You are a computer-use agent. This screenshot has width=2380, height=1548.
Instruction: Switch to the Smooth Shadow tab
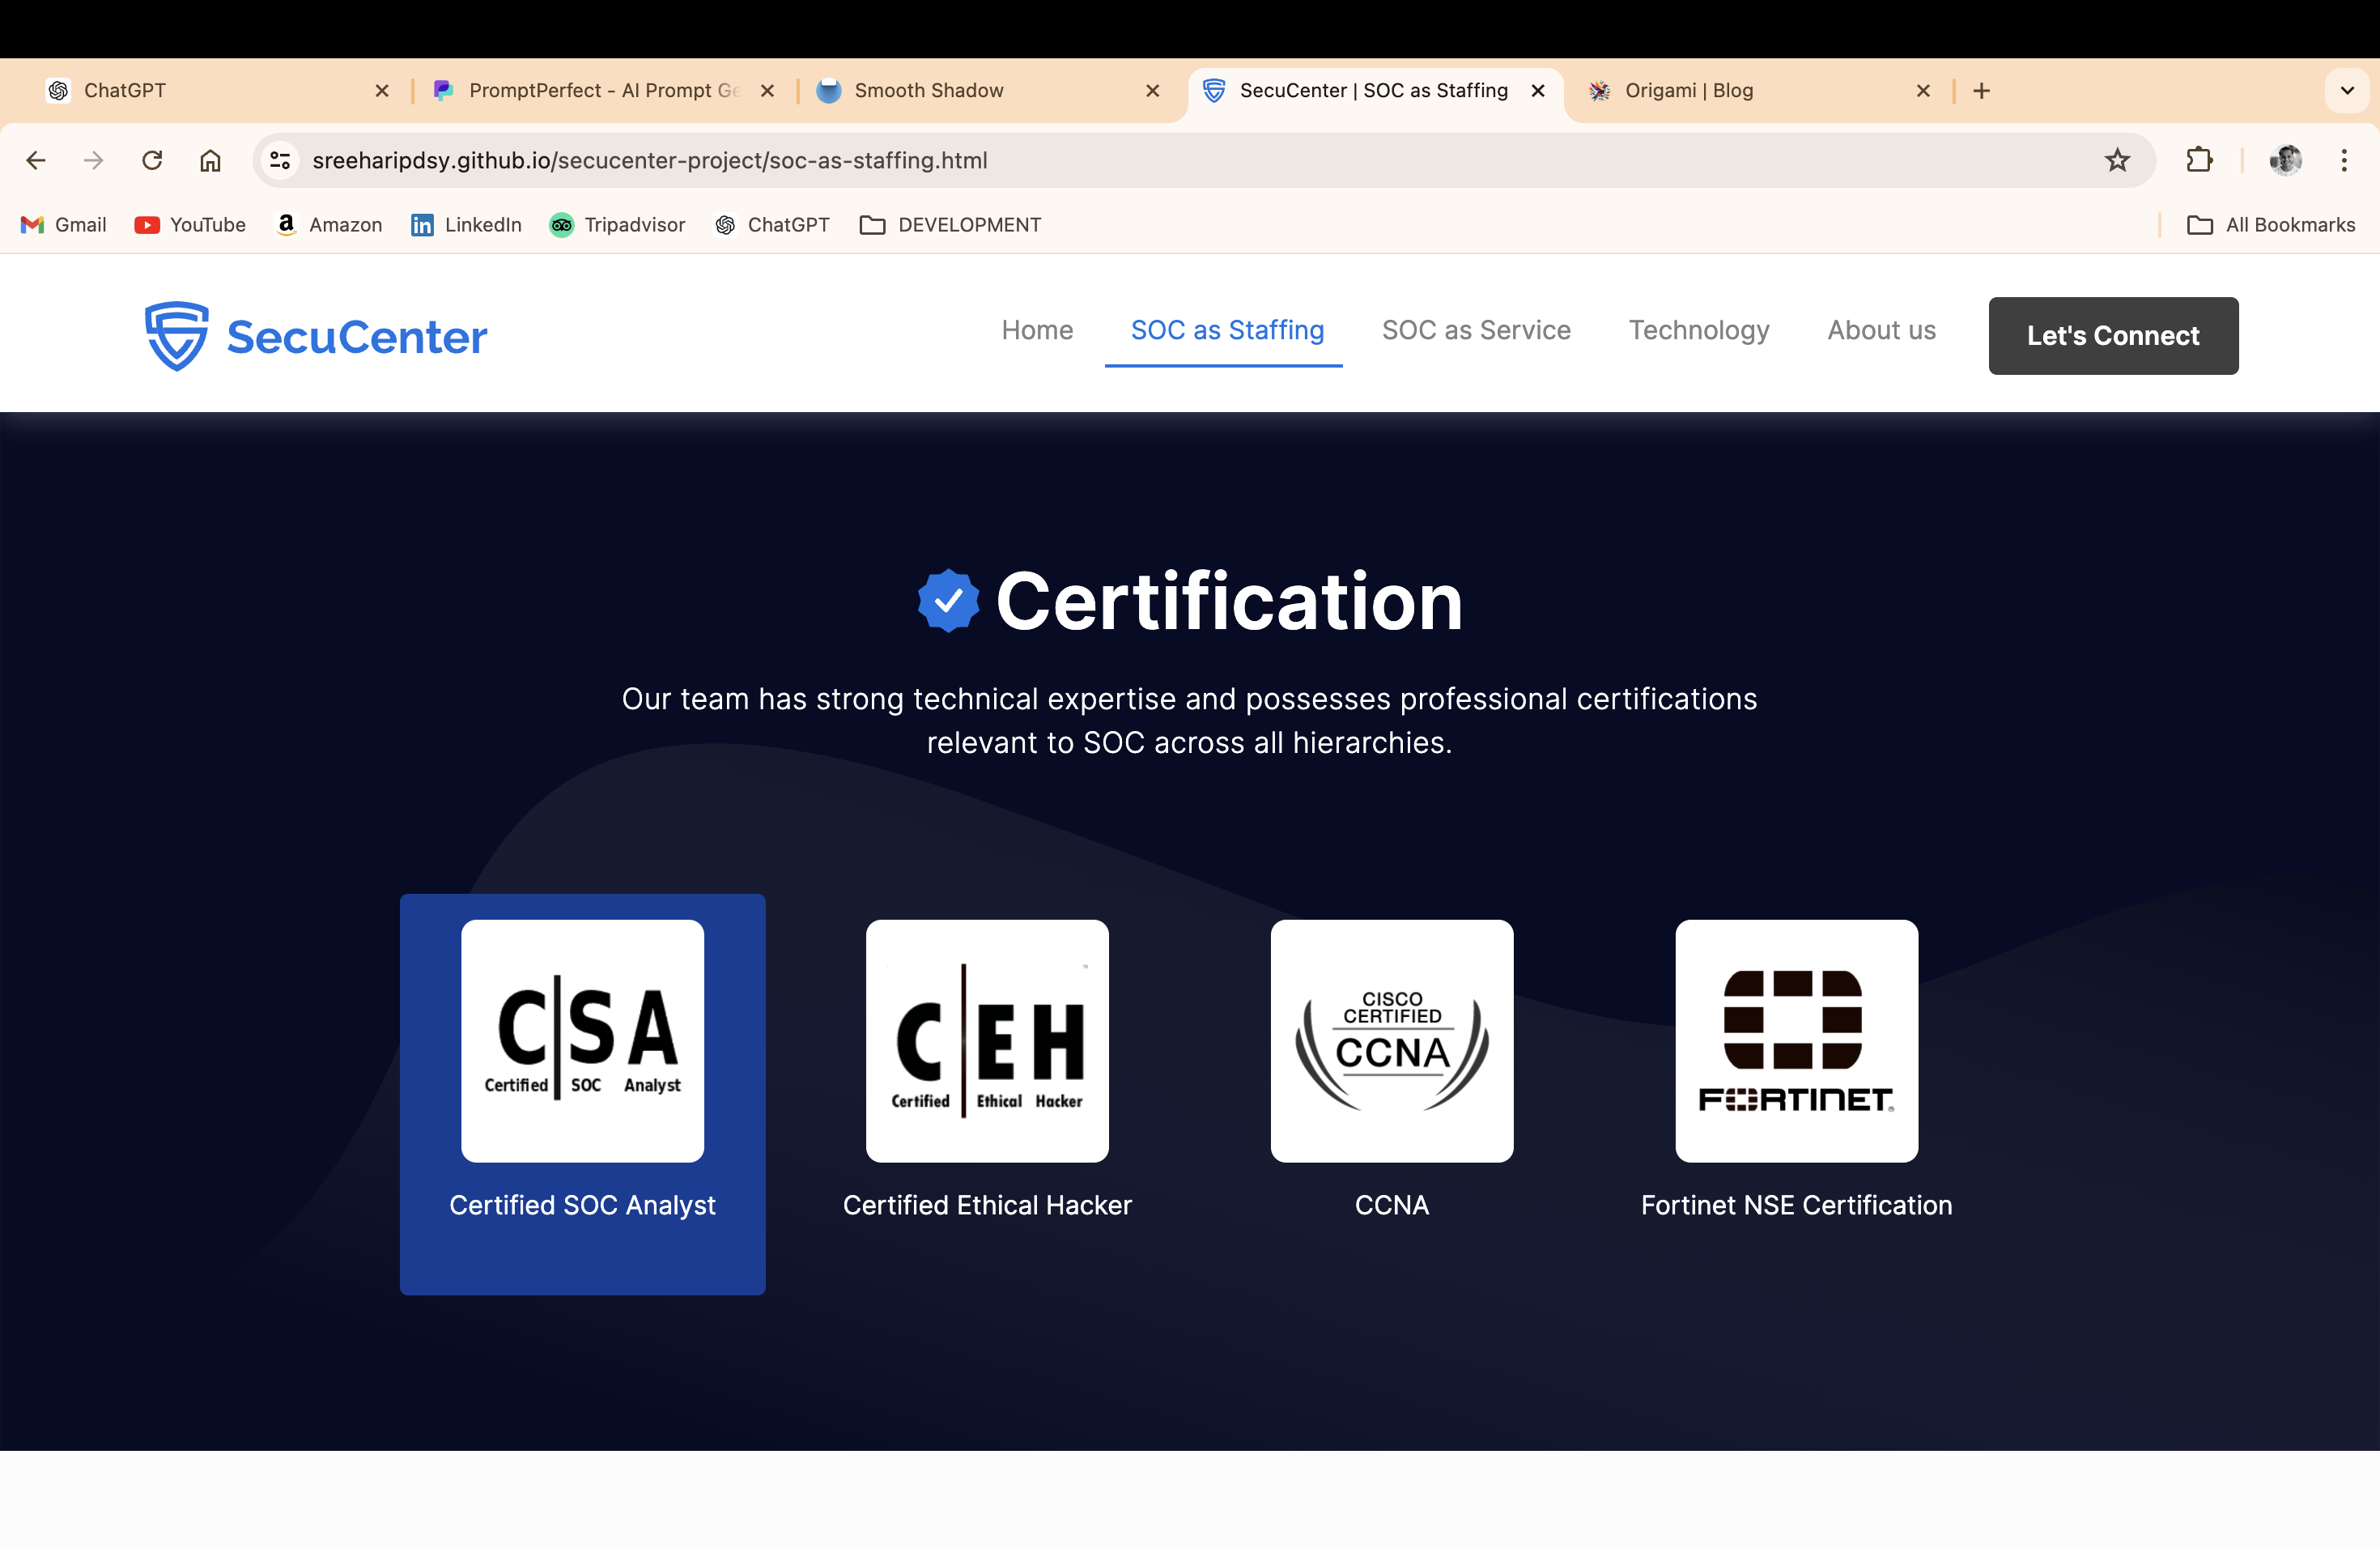pyautogui.click(x=928, y=90)
